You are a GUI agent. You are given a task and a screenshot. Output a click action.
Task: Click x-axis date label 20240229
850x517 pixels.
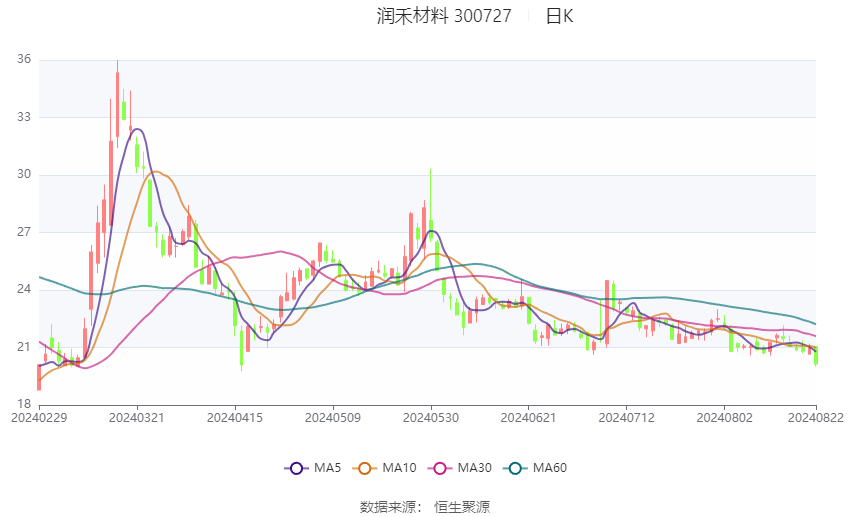(x=39, y=418)
